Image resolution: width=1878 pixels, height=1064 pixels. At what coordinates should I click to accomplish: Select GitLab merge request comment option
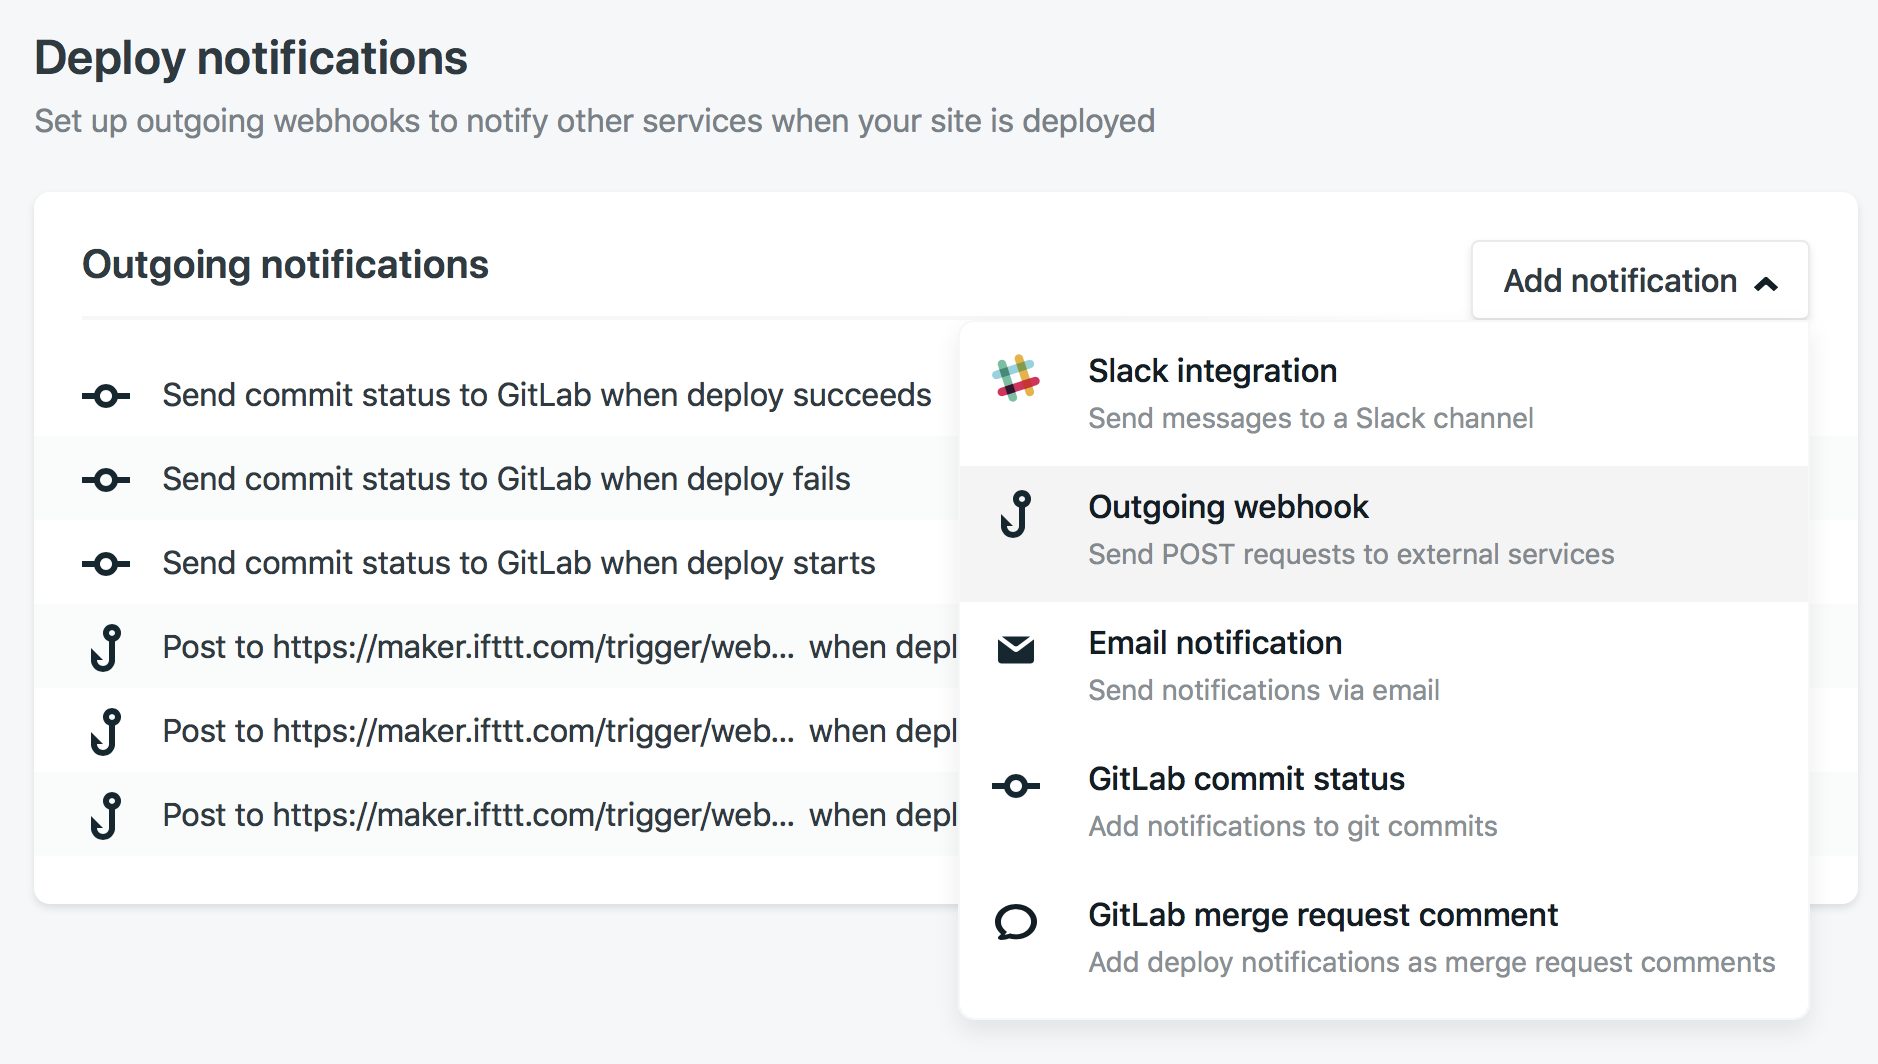[x=1322, y=915]
